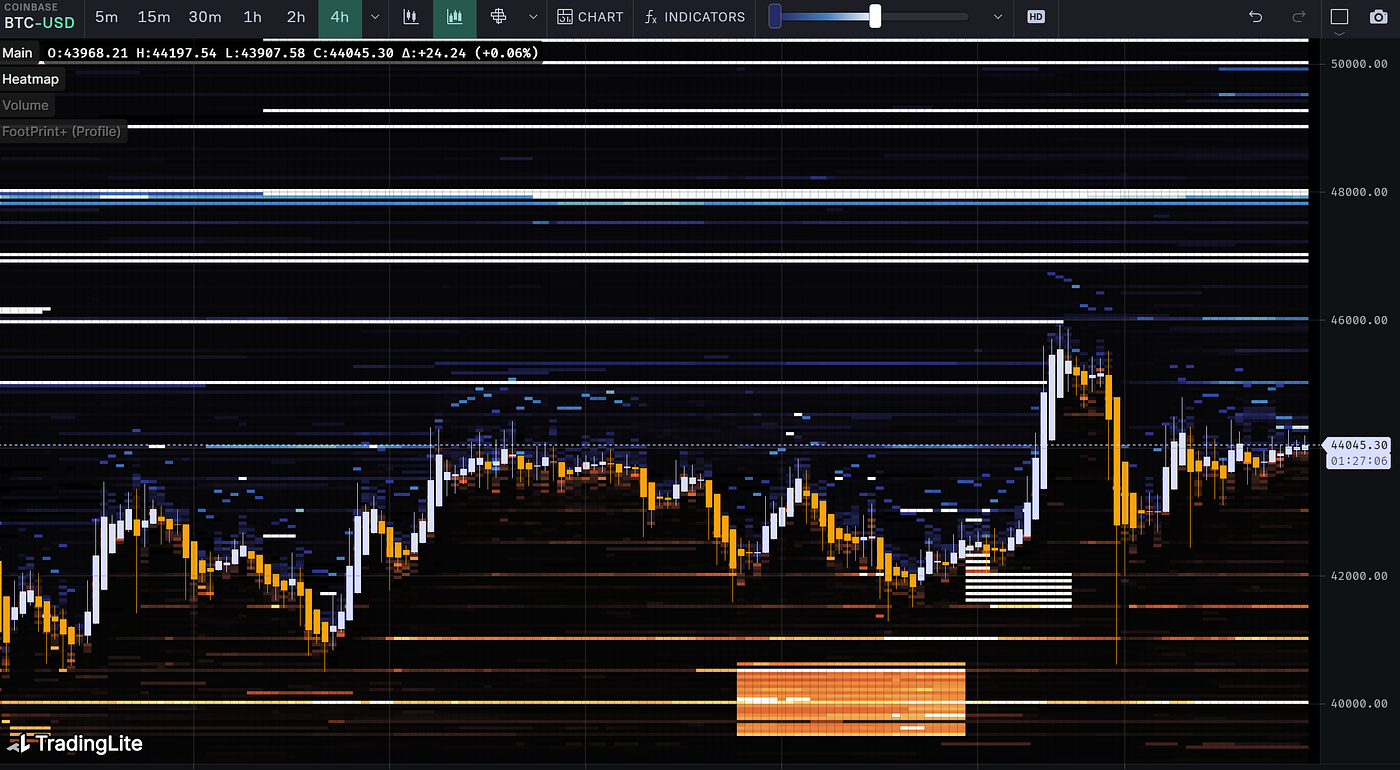Take a chart screenshot with camera icon
The image size is (1400, 770).
1379,17
